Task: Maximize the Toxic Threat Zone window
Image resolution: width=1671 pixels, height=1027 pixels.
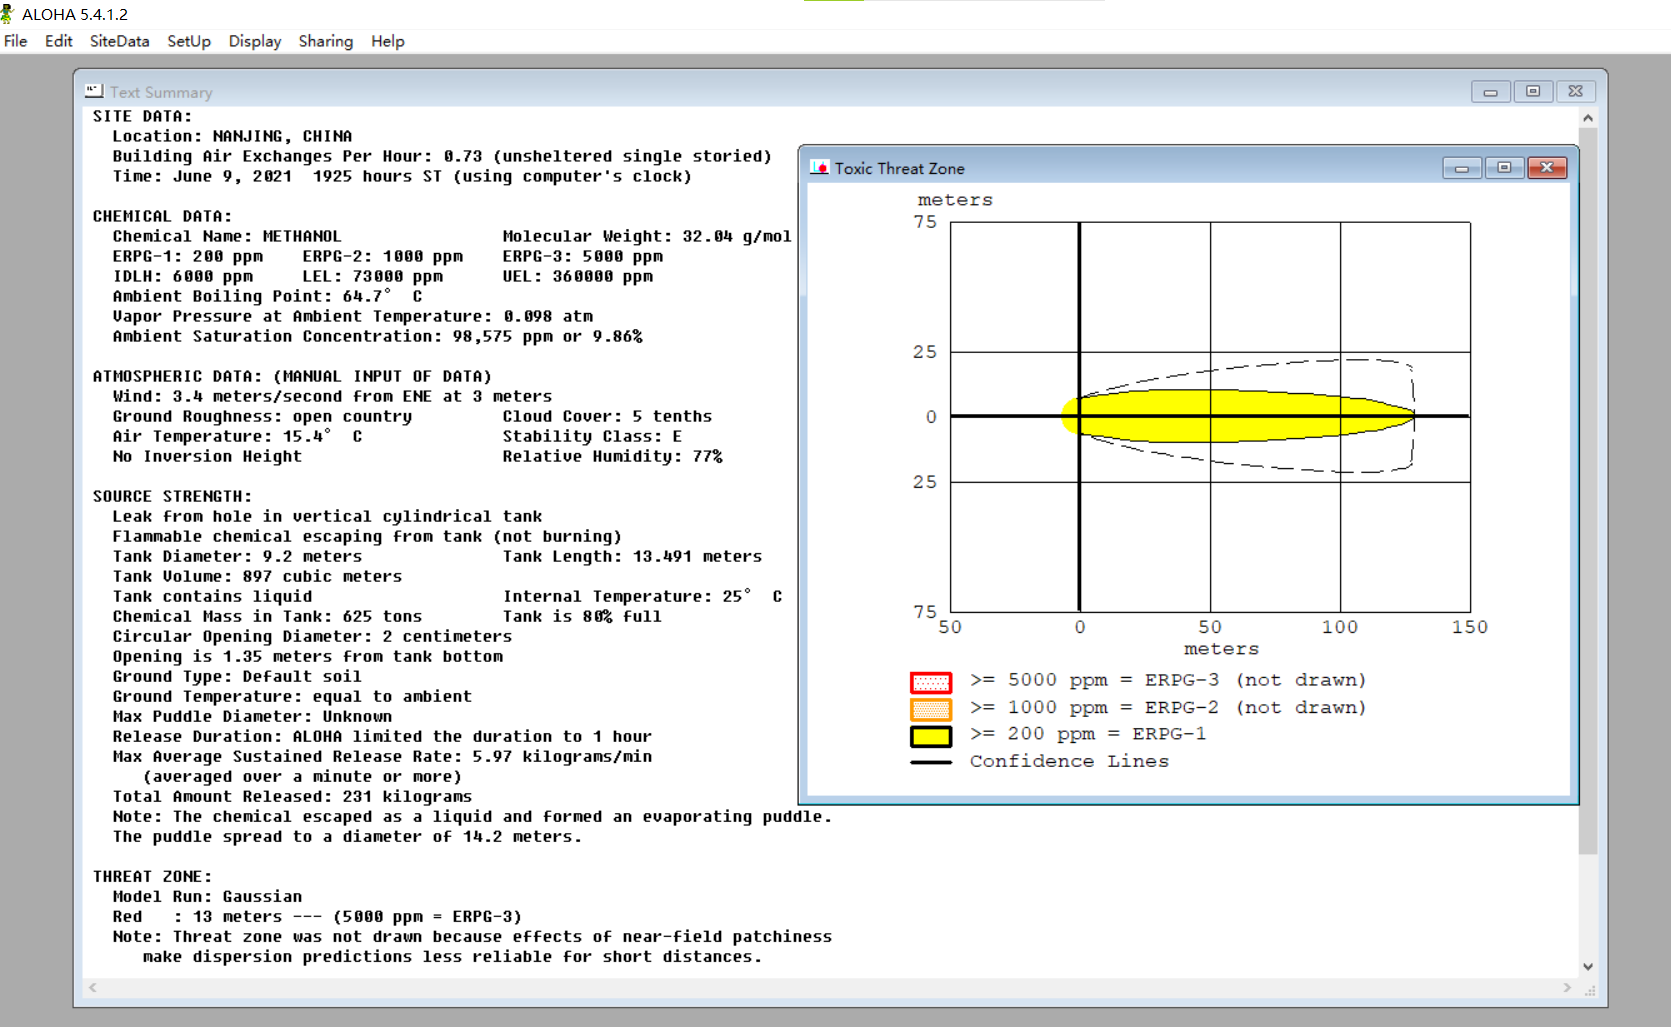Action: [1504, 168]
